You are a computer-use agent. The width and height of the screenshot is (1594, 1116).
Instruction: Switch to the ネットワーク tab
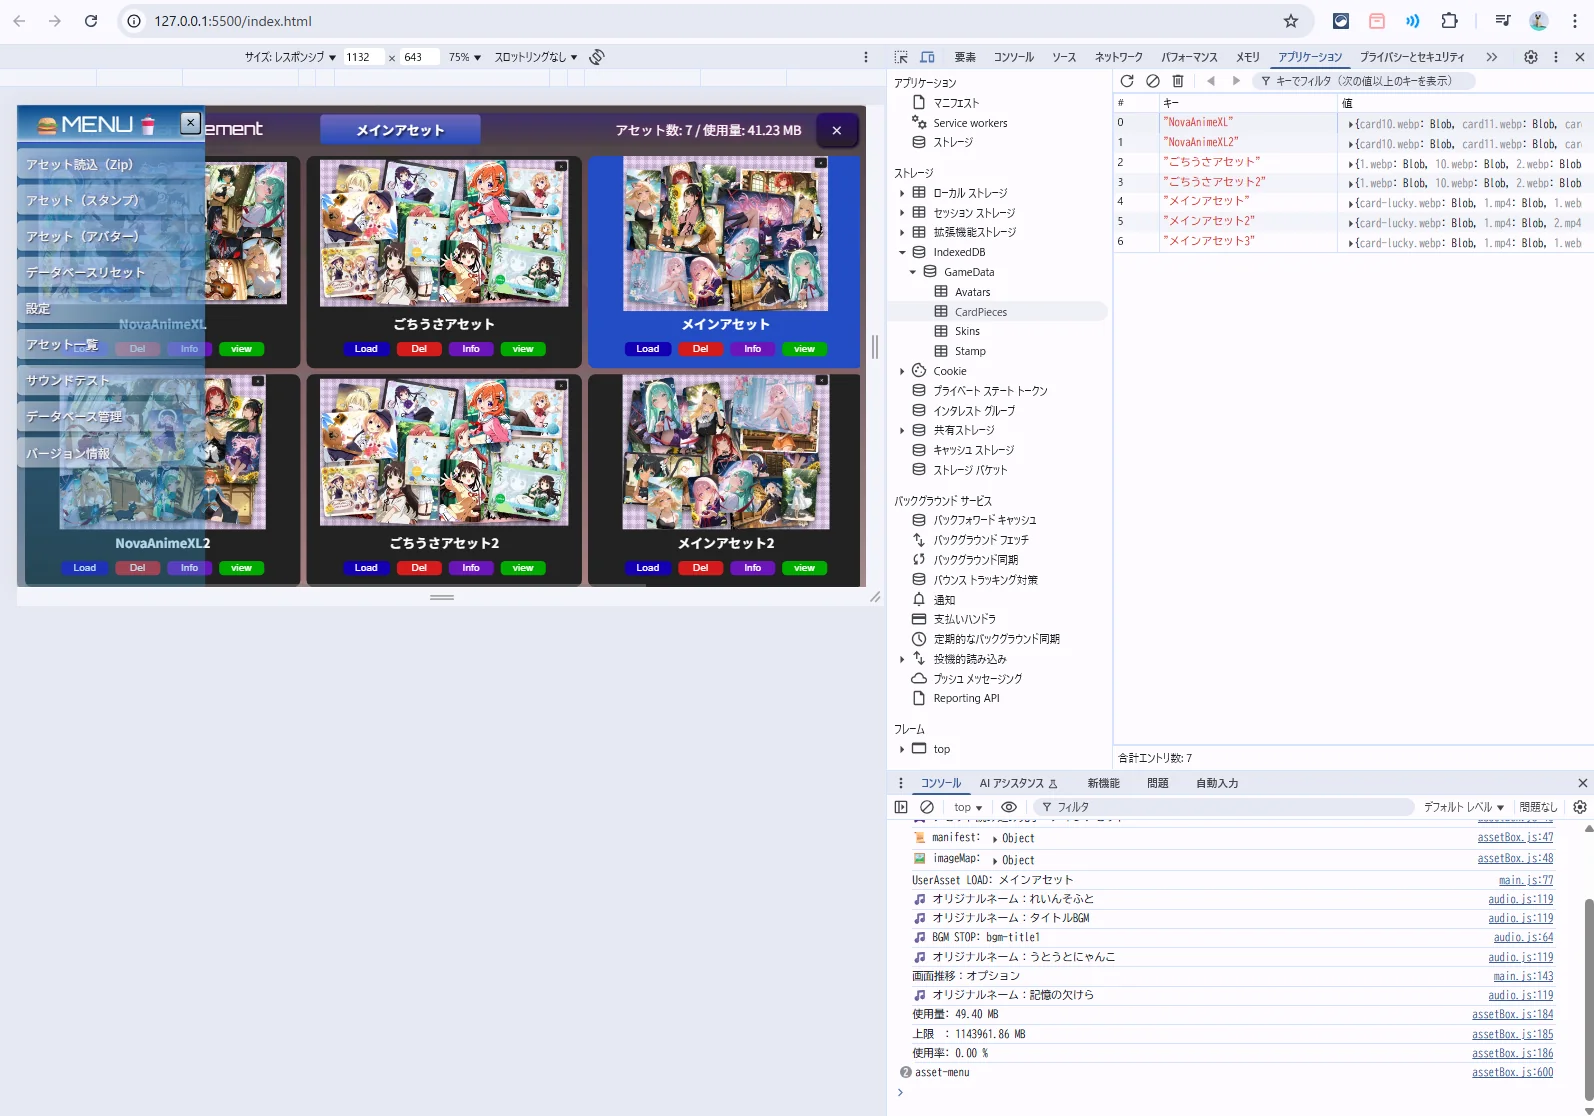(x=1118, y=57)
